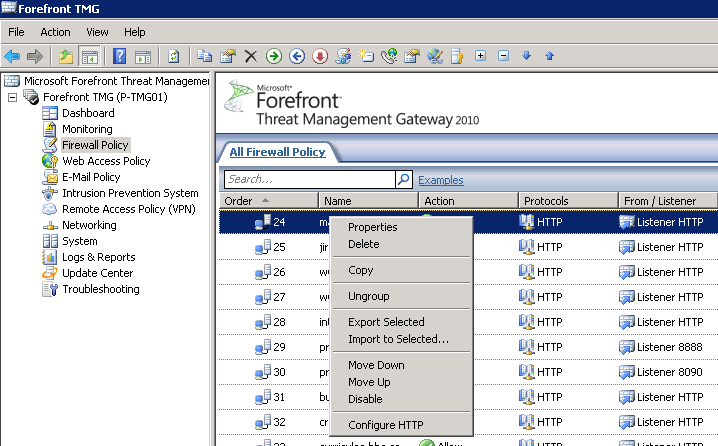Sort by the Name column header
The height and width of the screenshot is (446, 718).
click(369, 201)
